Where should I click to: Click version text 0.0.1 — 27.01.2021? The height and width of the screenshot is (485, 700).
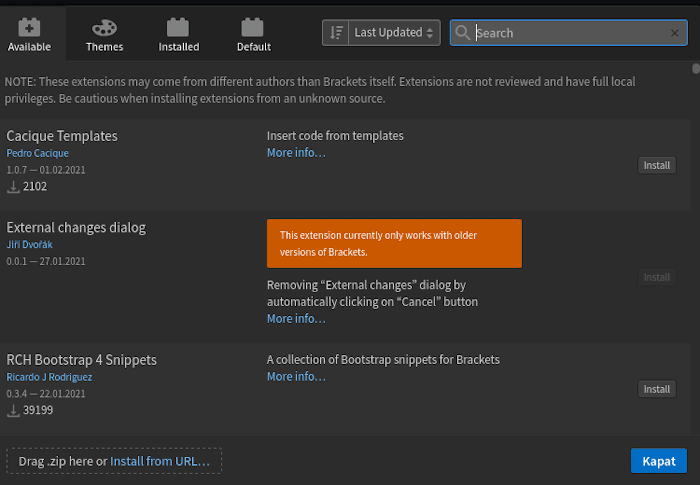point(46,261)
